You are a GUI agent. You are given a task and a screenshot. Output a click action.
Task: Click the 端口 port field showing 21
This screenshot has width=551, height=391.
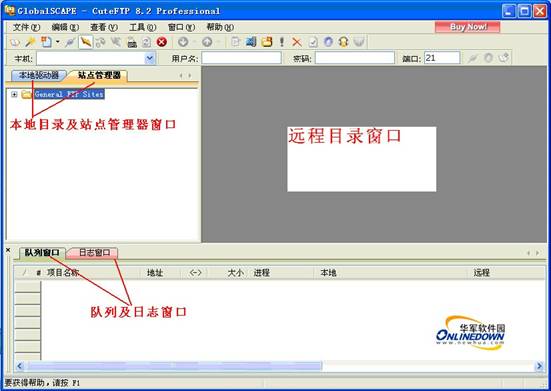(442, 58)
